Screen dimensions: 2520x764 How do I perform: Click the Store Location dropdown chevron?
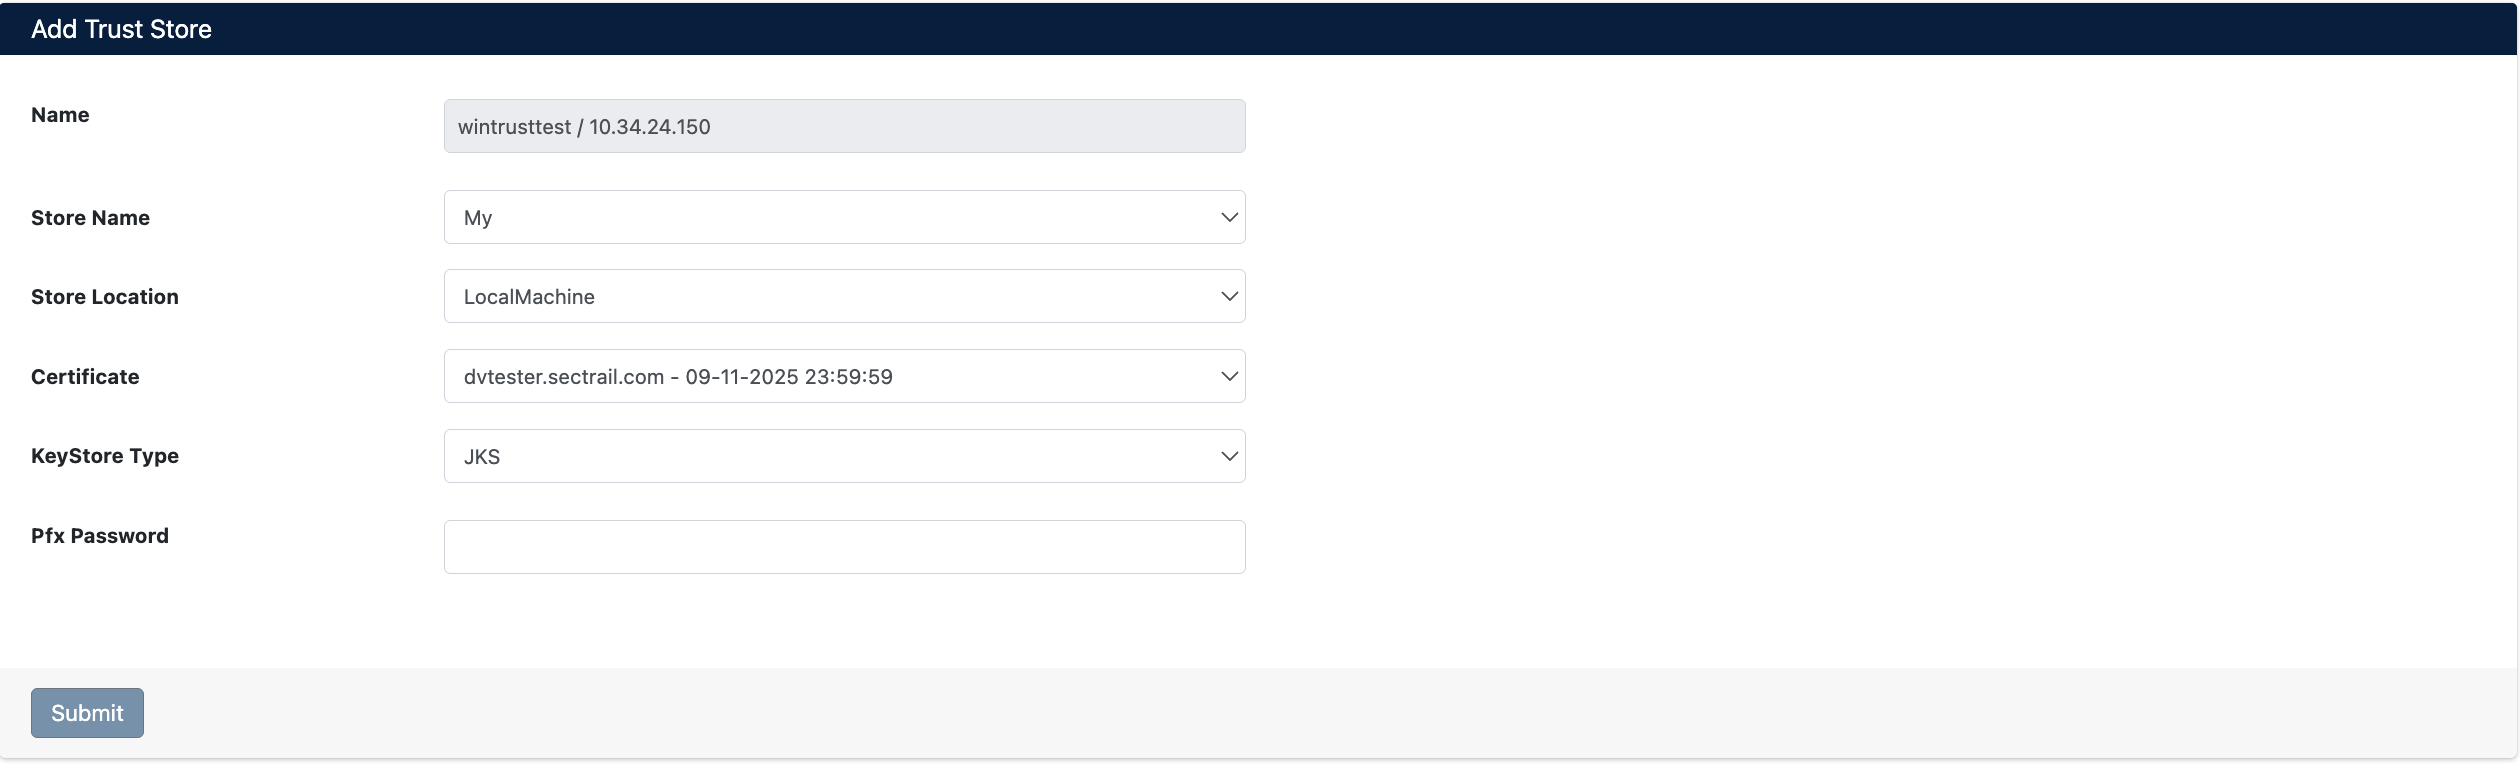pyautogui.click(x=1229, y=295)
